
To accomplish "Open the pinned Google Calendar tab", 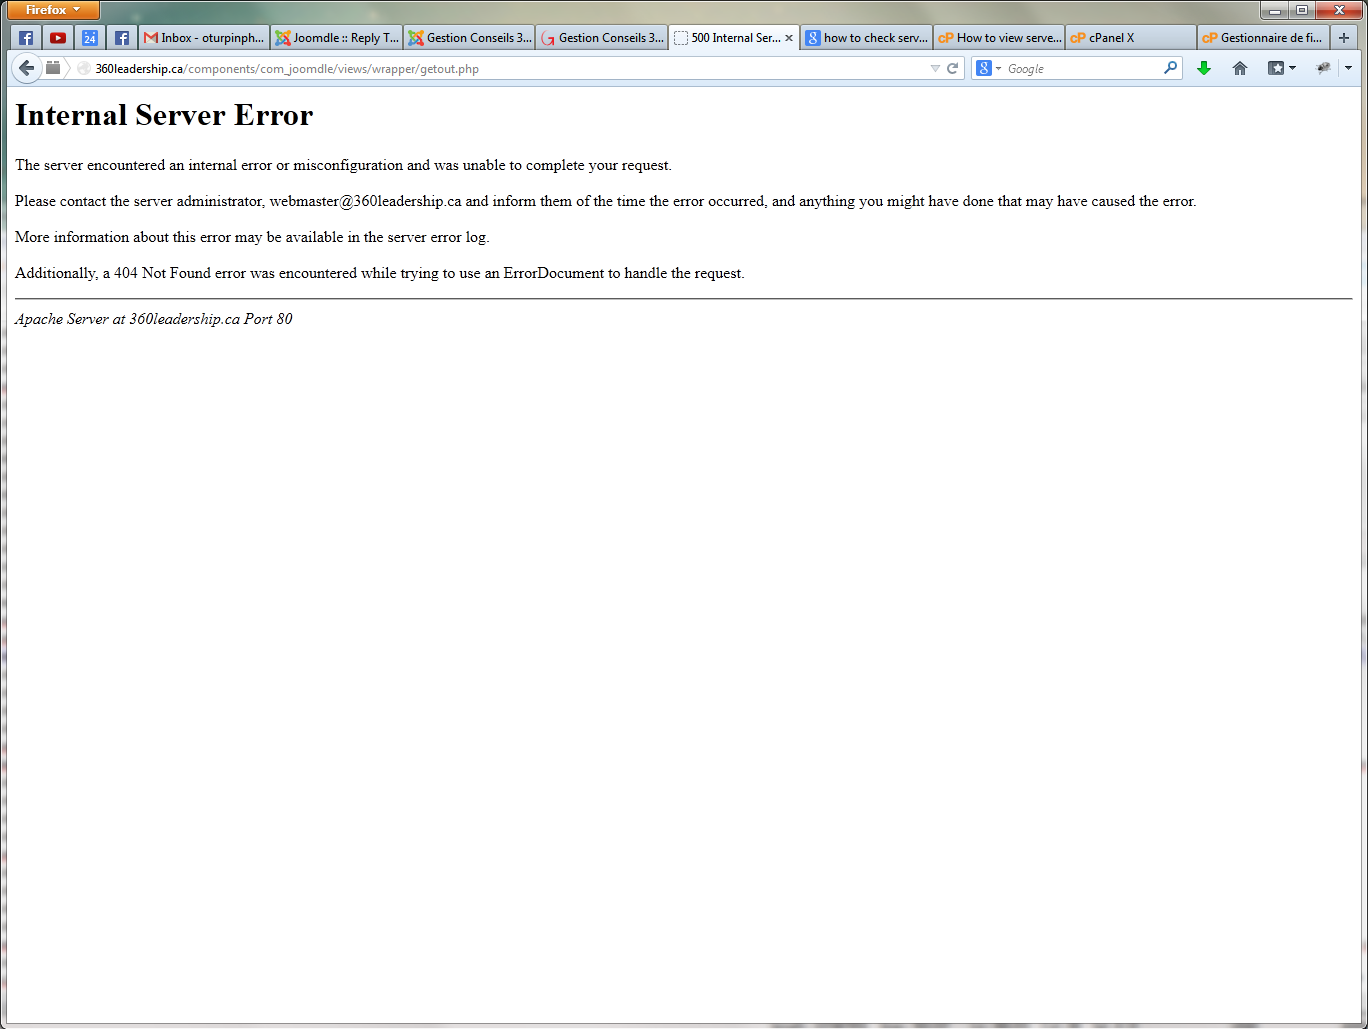I will point(90,38).
